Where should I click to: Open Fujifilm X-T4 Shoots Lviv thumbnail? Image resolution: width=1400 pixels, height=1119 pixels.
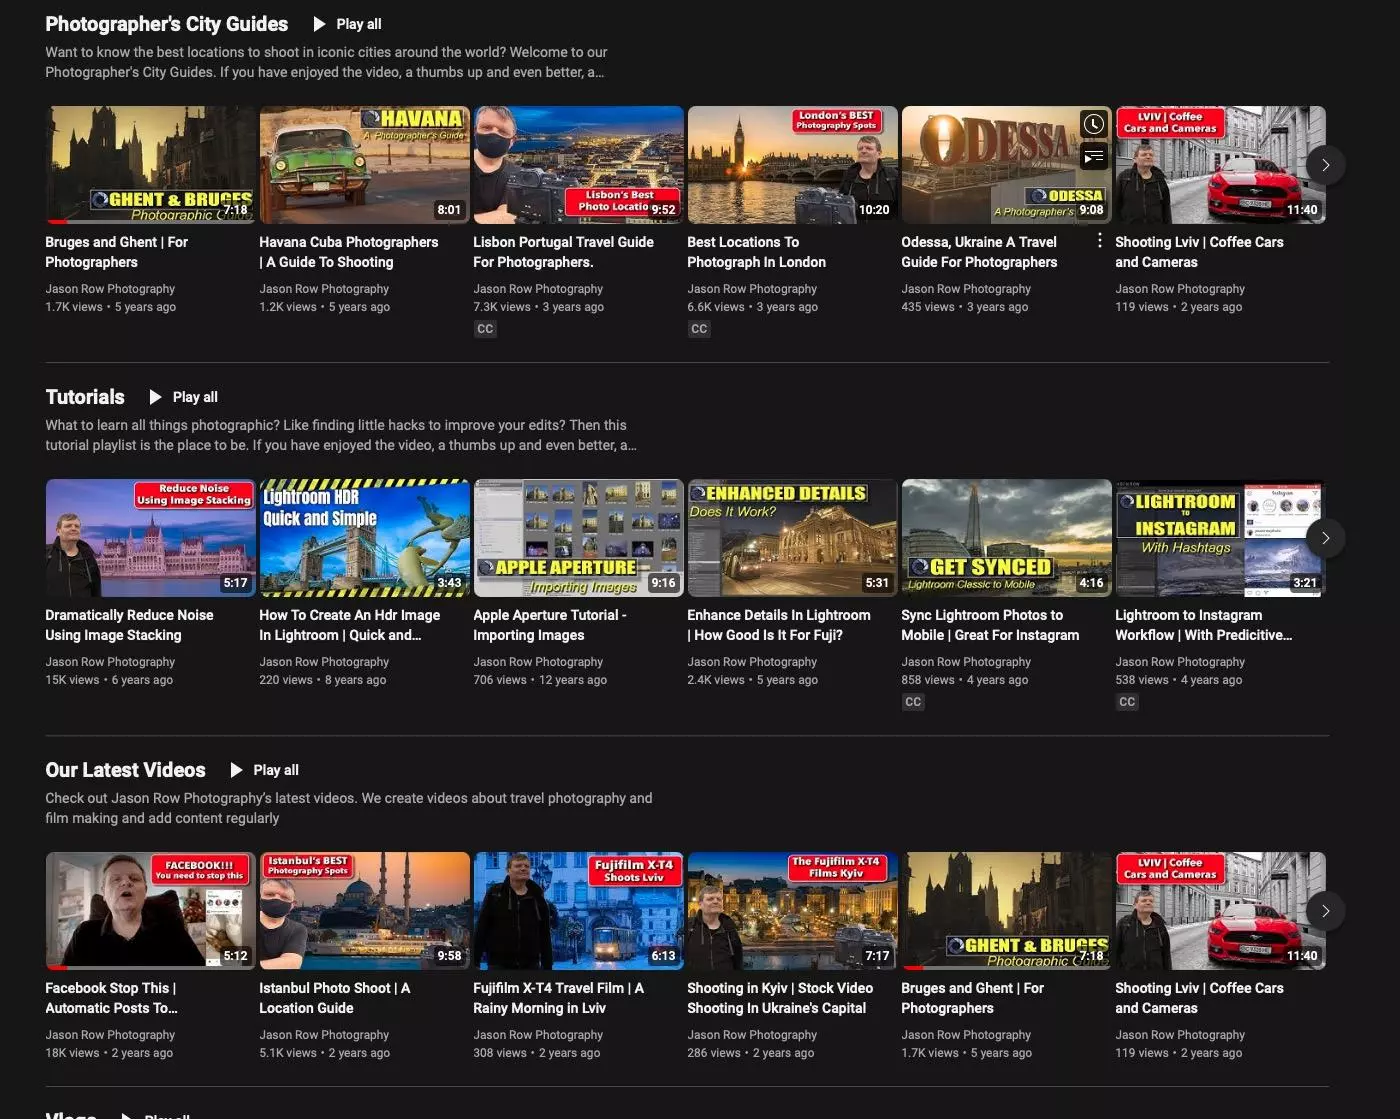coord(578,911)
